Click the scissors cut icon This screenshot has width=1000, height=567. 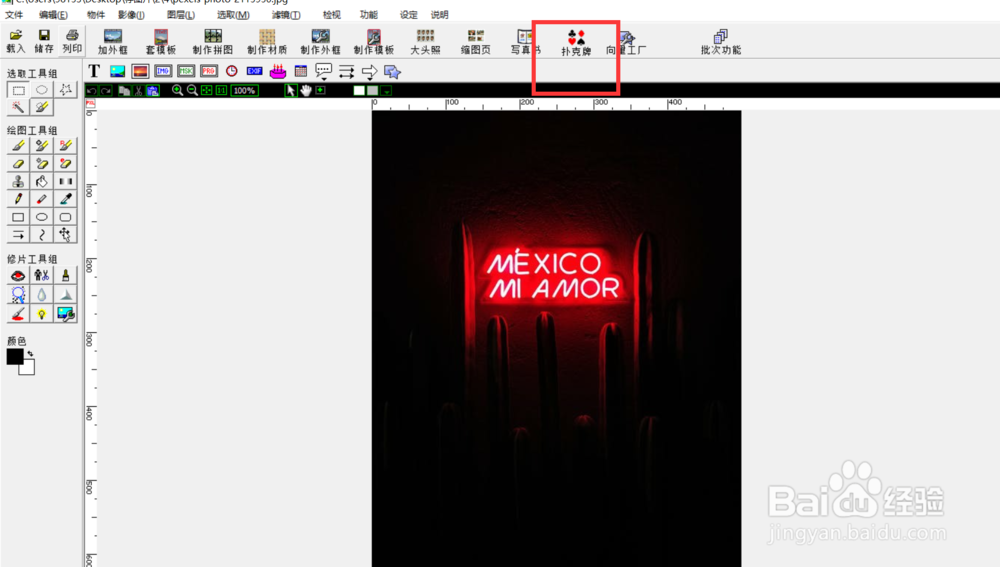138,91
